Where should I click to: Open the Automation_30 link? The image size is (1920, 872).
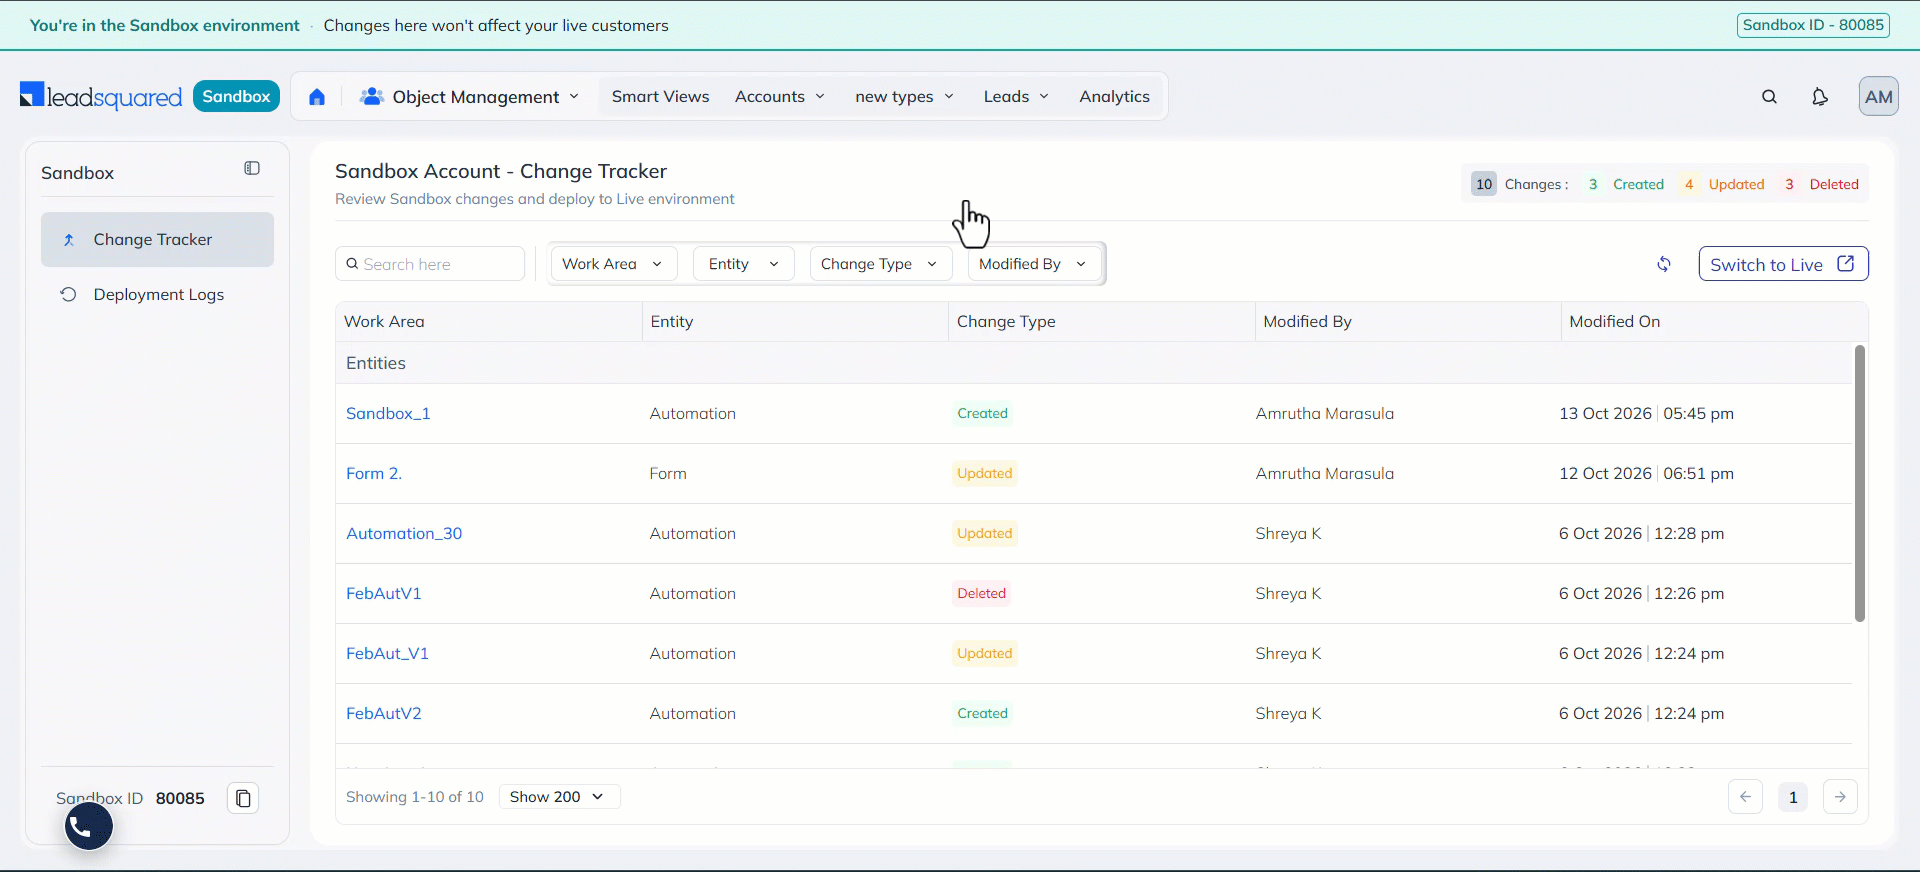(x=404, y=534)
